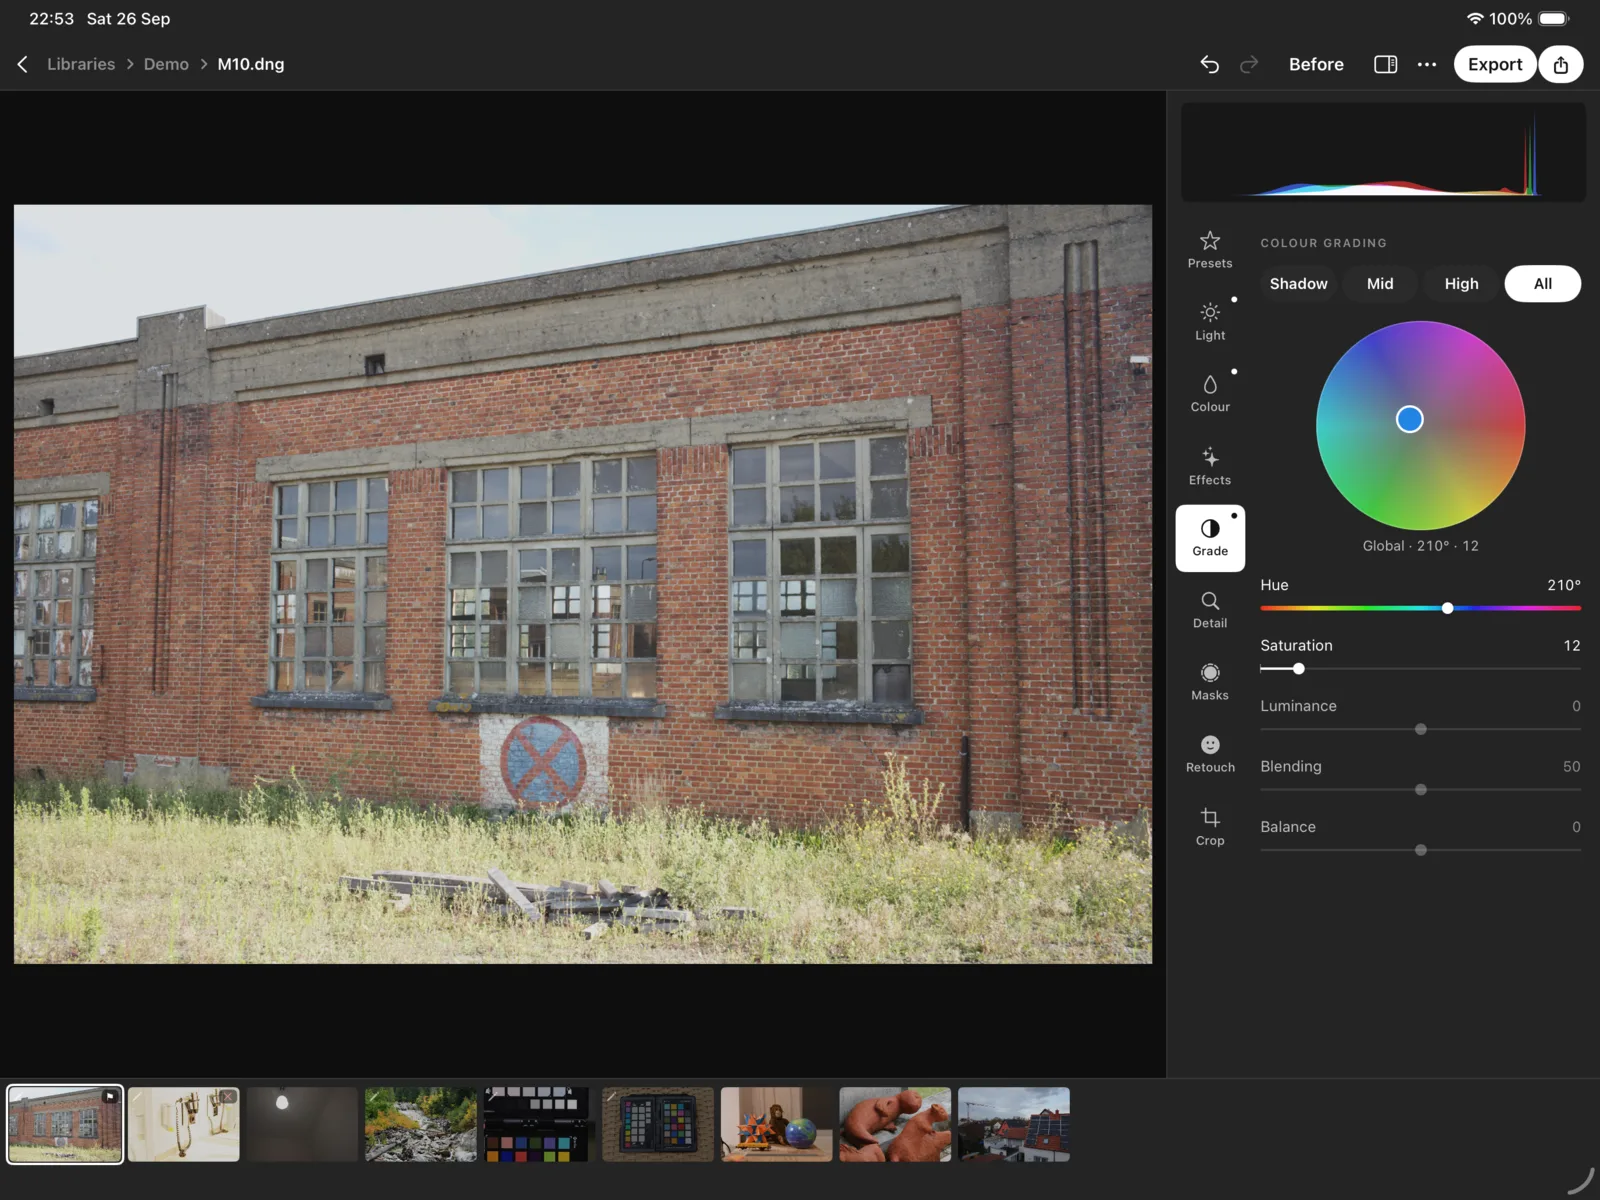
Task: Redo the last undone edit
Action: 1249,64
